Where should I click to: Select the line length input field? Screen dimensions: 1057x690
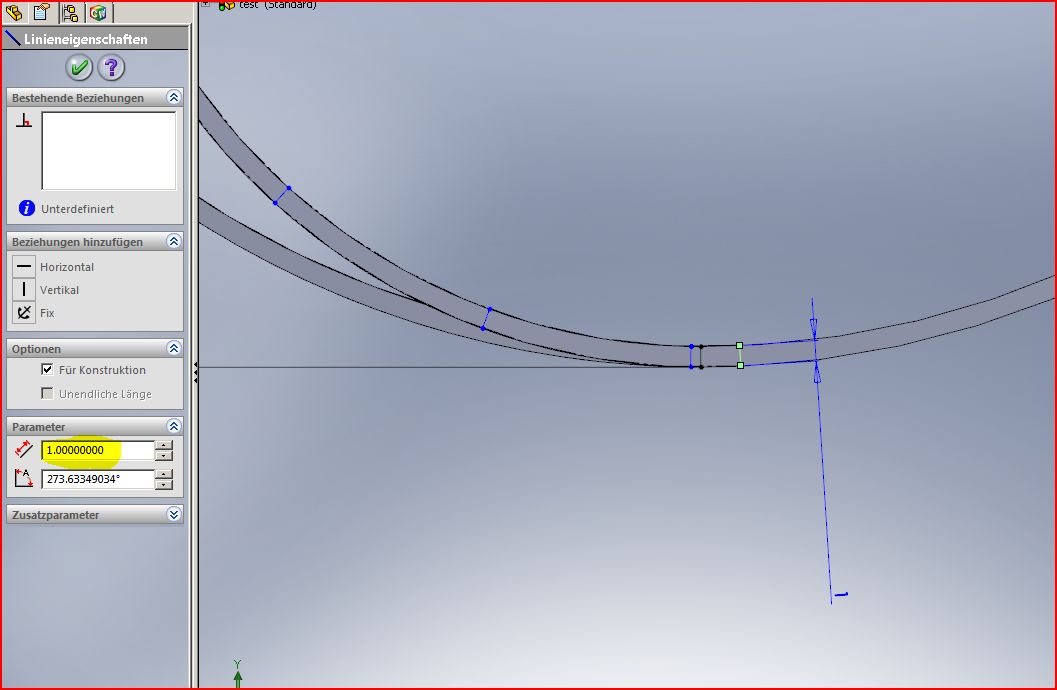pos(98,450)
